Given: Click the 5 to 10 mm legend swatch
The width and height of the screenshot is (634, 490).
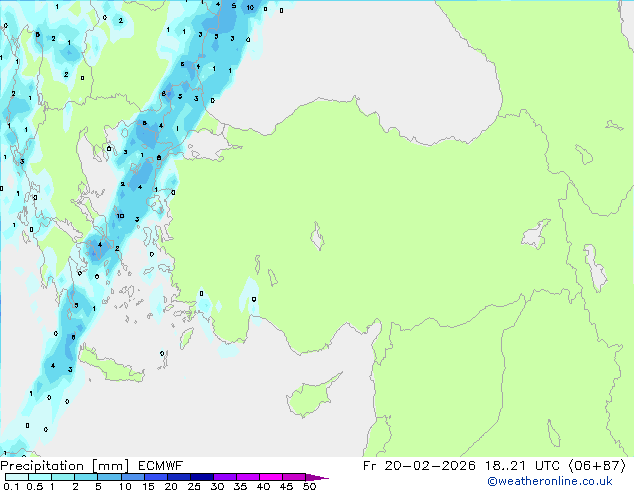Looking at the screenshot, I should click(109, 477).
